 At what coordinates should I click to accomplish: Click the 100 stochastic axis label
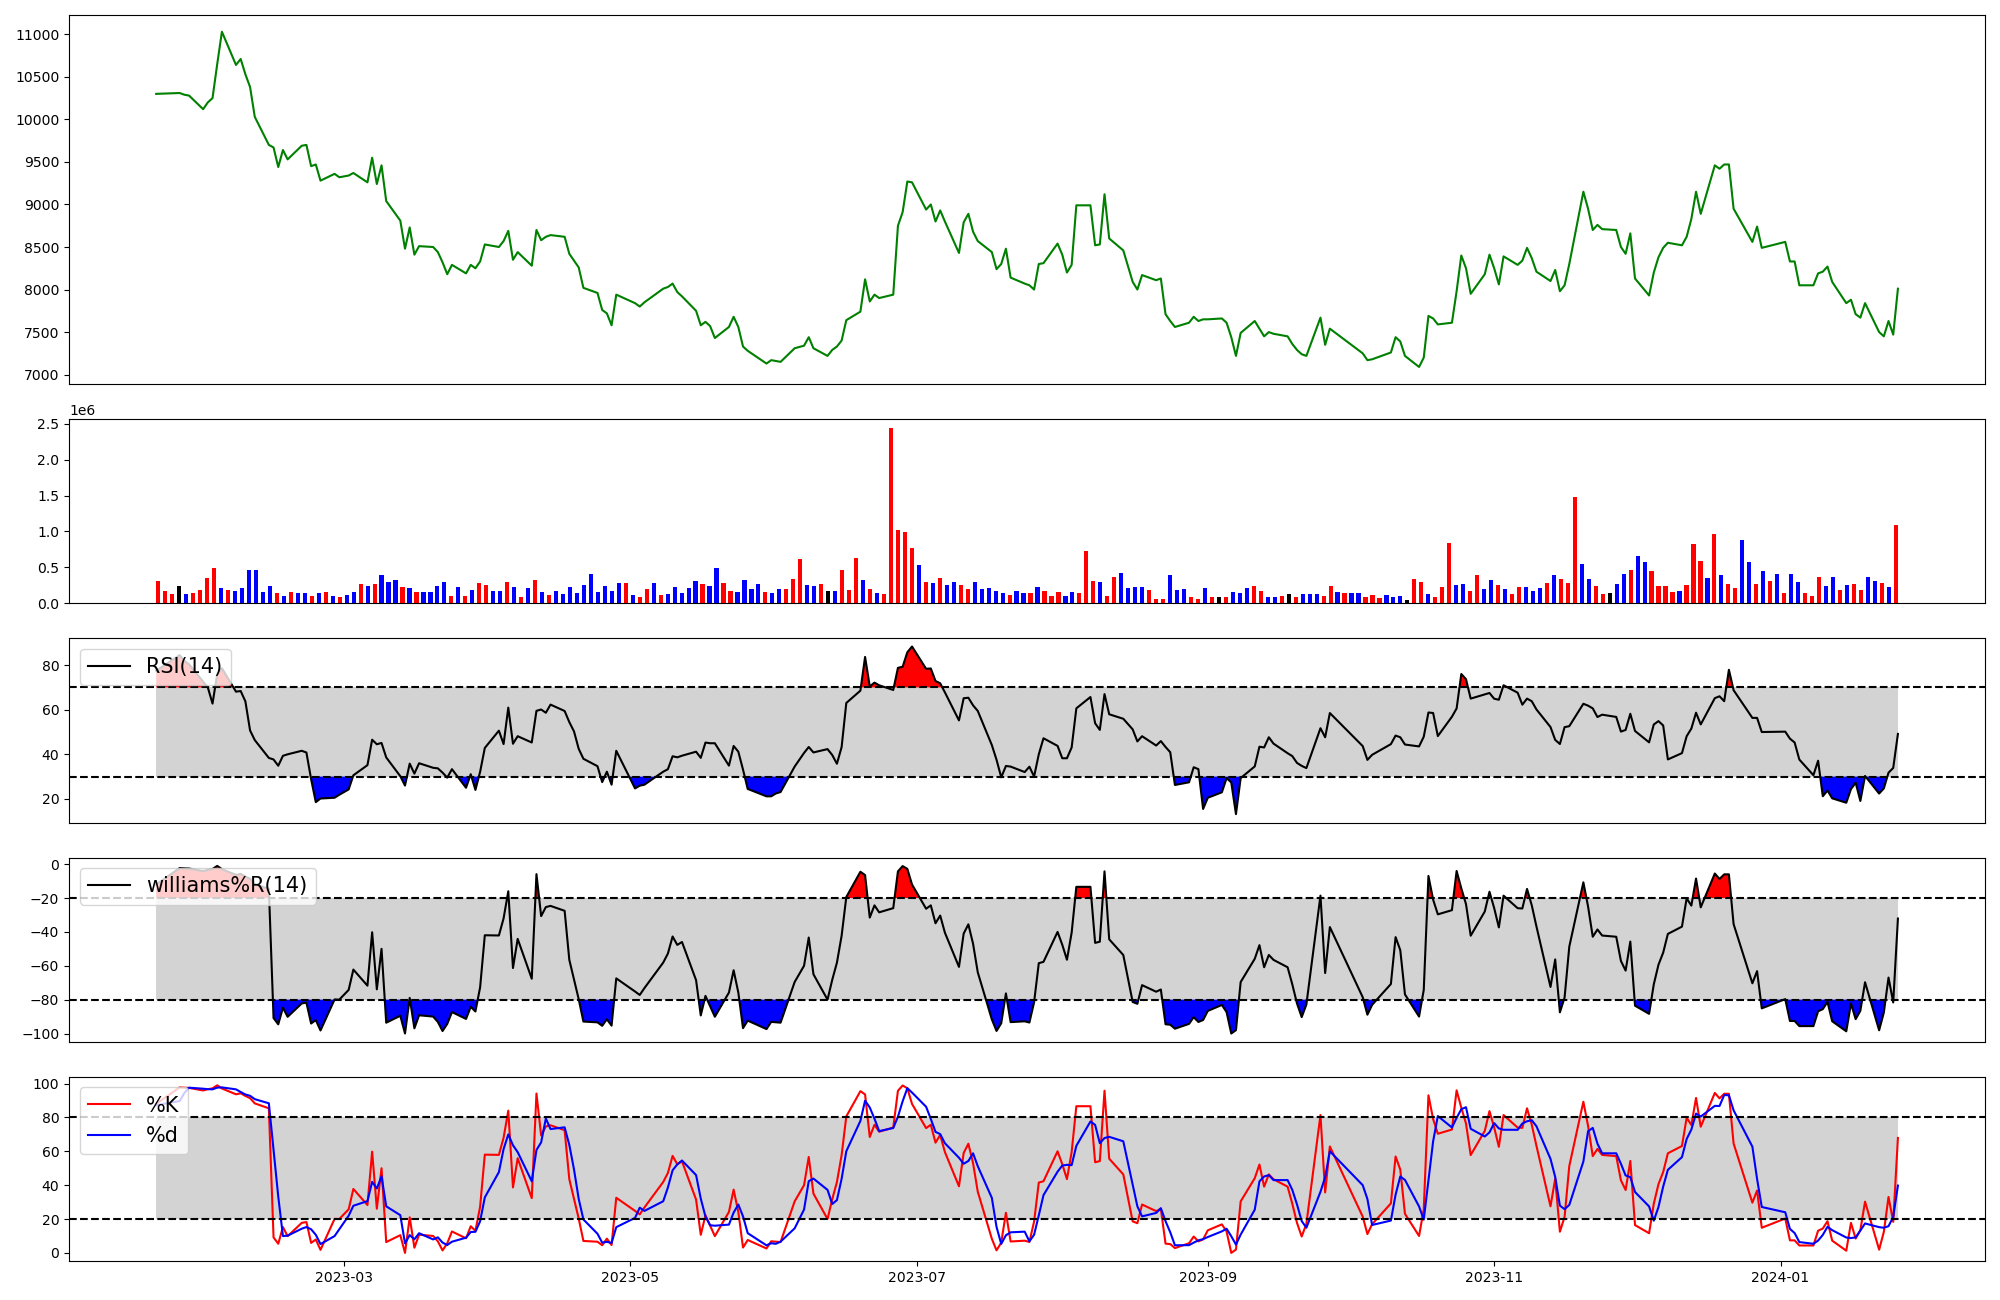(46, 1084)
